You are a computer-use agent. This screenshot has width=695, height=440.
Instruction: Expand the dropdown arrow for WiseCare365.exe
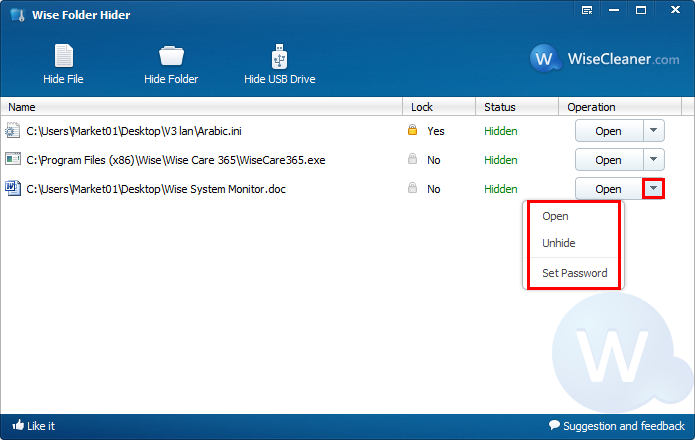(x=653, y=160)
